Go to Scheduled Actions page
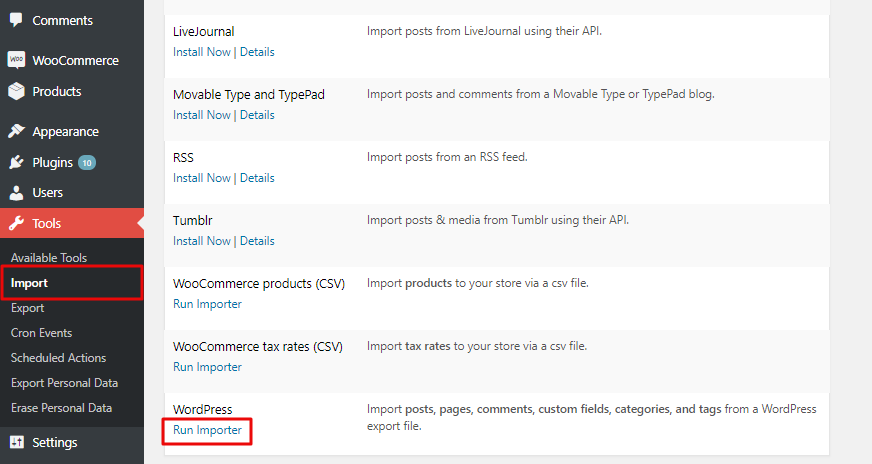 pos(58,358)
